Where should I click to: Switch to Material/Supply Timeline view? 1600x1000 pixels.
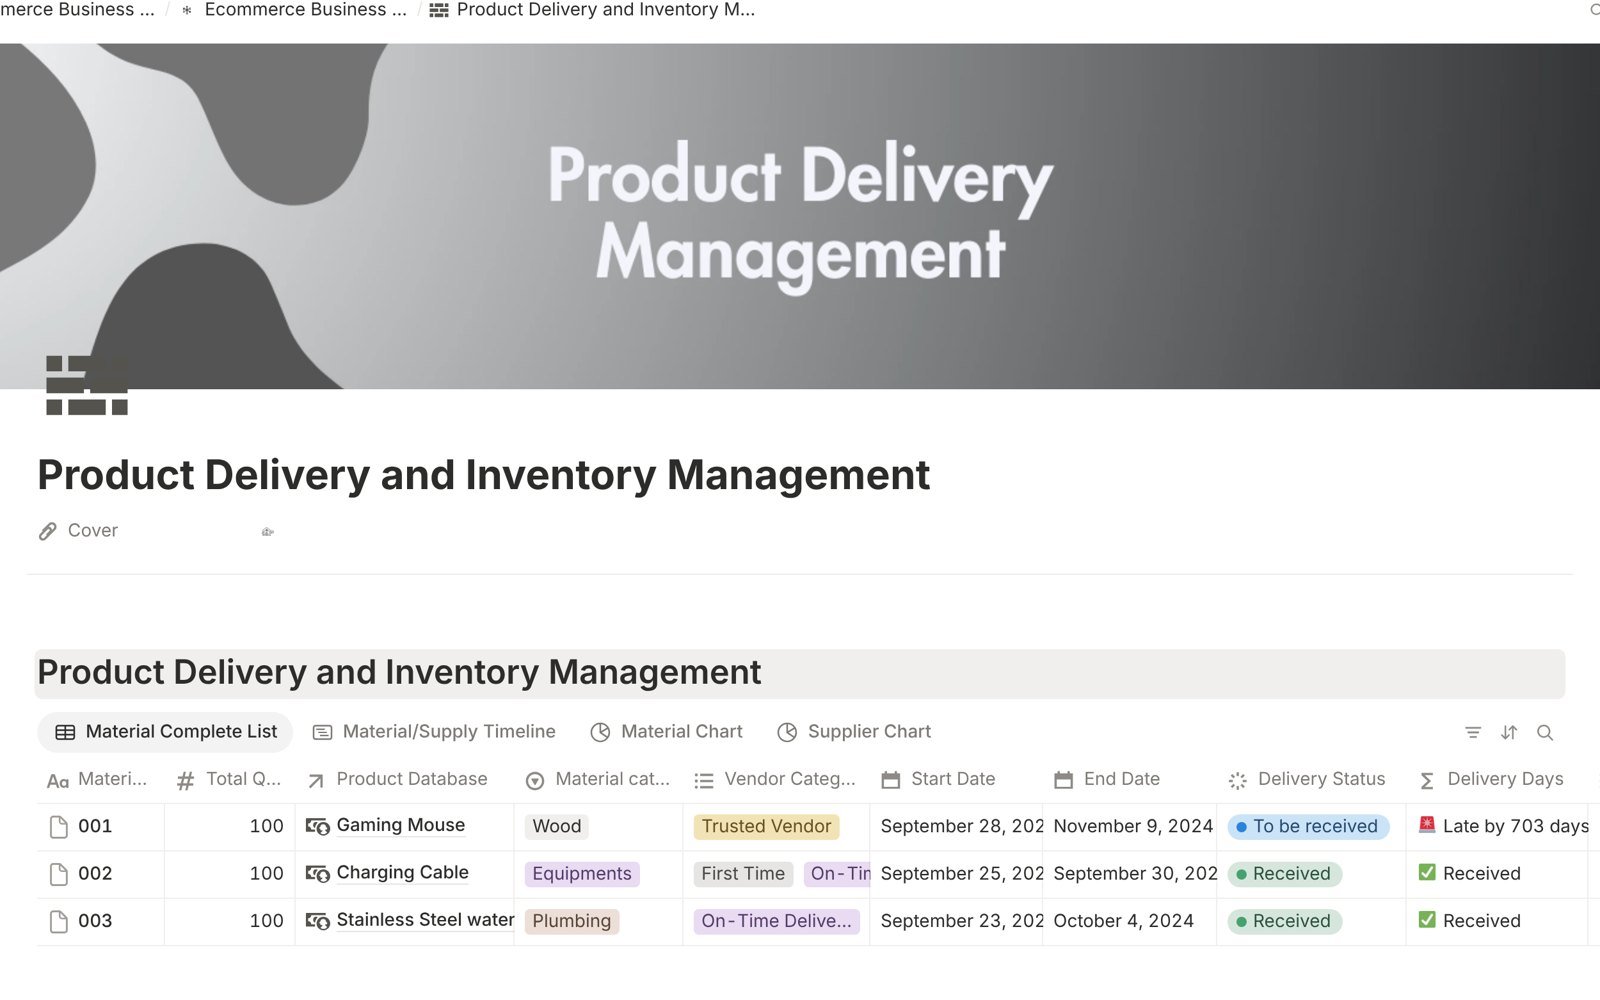pyautogui.click(x=434, y=732)
